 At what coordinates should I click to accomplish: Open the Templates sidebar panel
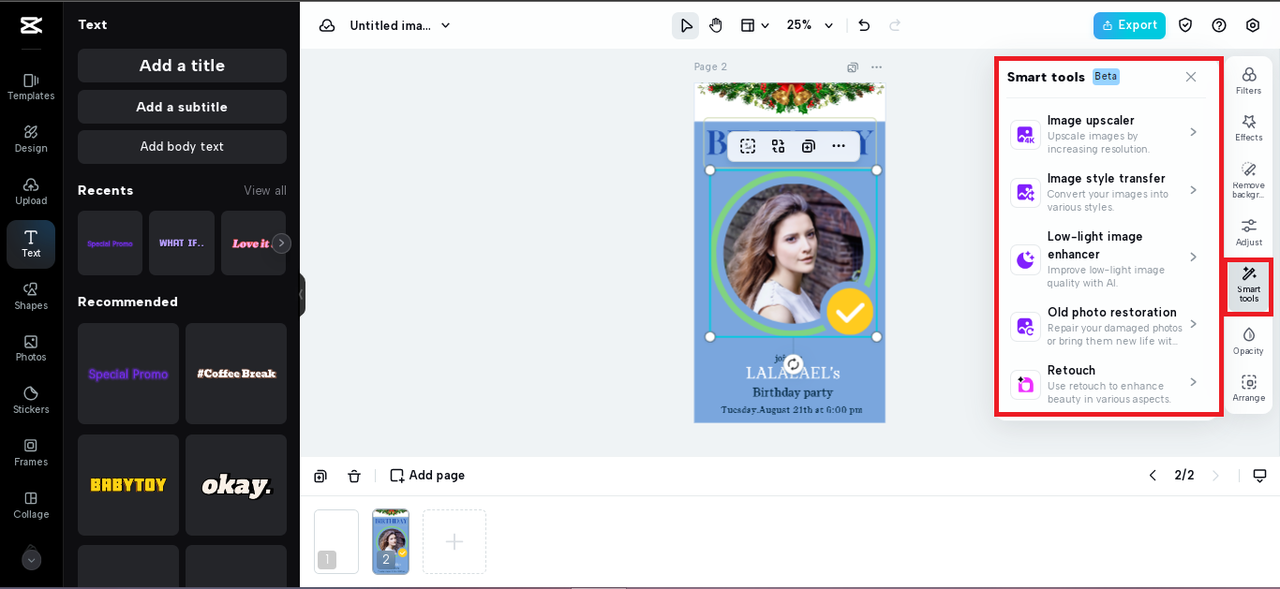click(x=31, y=86)
